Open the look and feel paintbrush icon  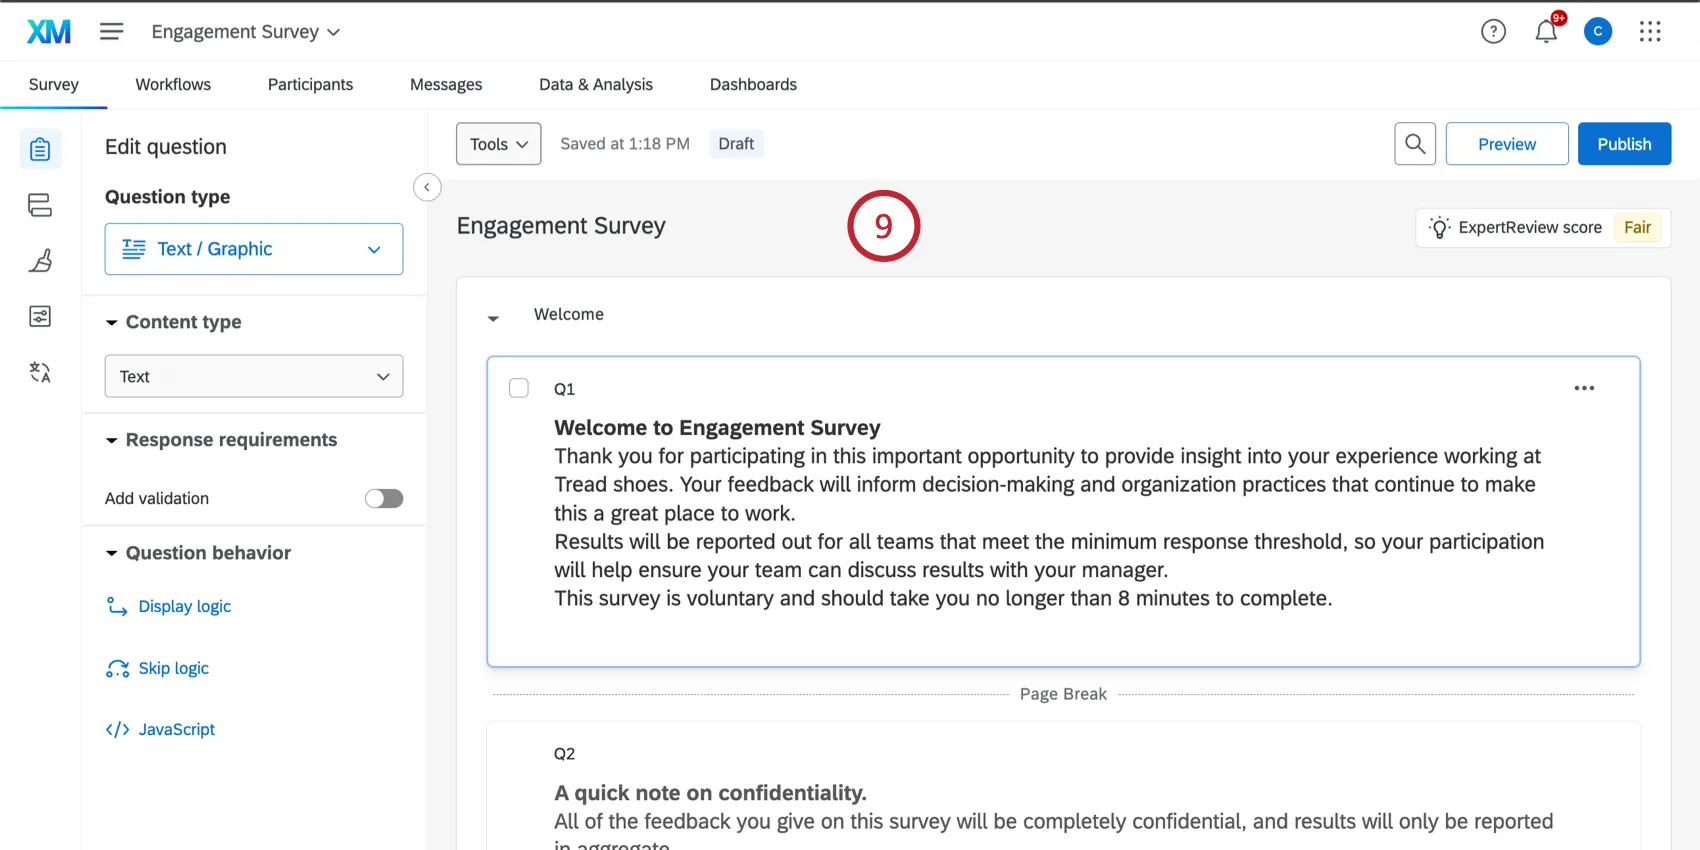click(x=40, y=261)
